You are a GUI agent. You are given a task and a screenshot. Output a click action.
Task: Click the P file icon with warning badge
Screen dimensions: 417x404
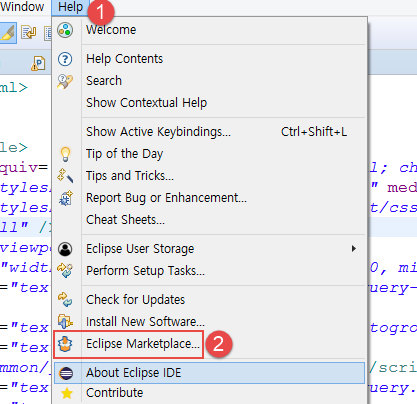coord(38,63)
